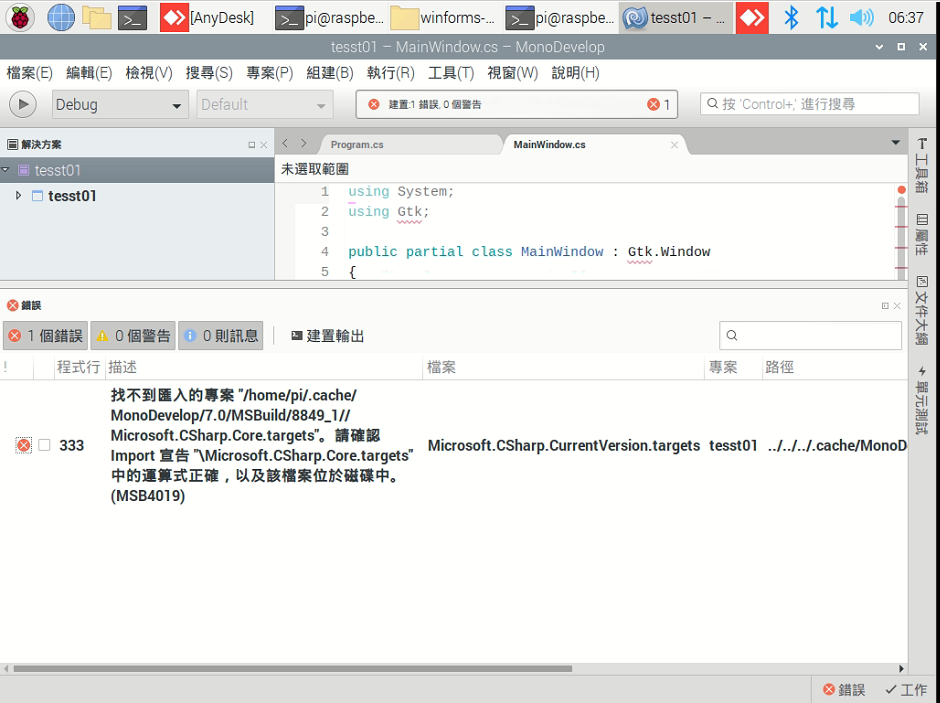Screen dimensions: 940x703
Task: Open the 視窗(W) menu
Action: point(513,73)
